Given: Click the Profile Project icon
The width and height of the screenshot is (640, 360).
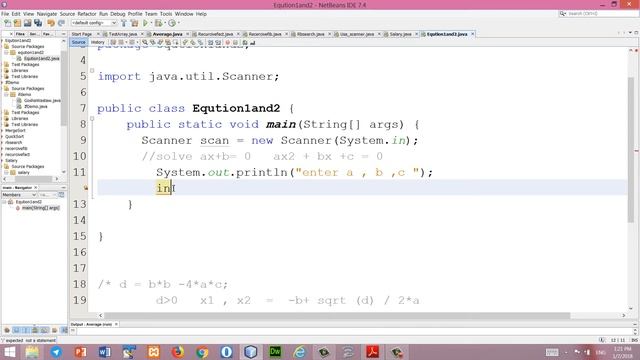Looking at the screenshot, I should pos(172,23).
